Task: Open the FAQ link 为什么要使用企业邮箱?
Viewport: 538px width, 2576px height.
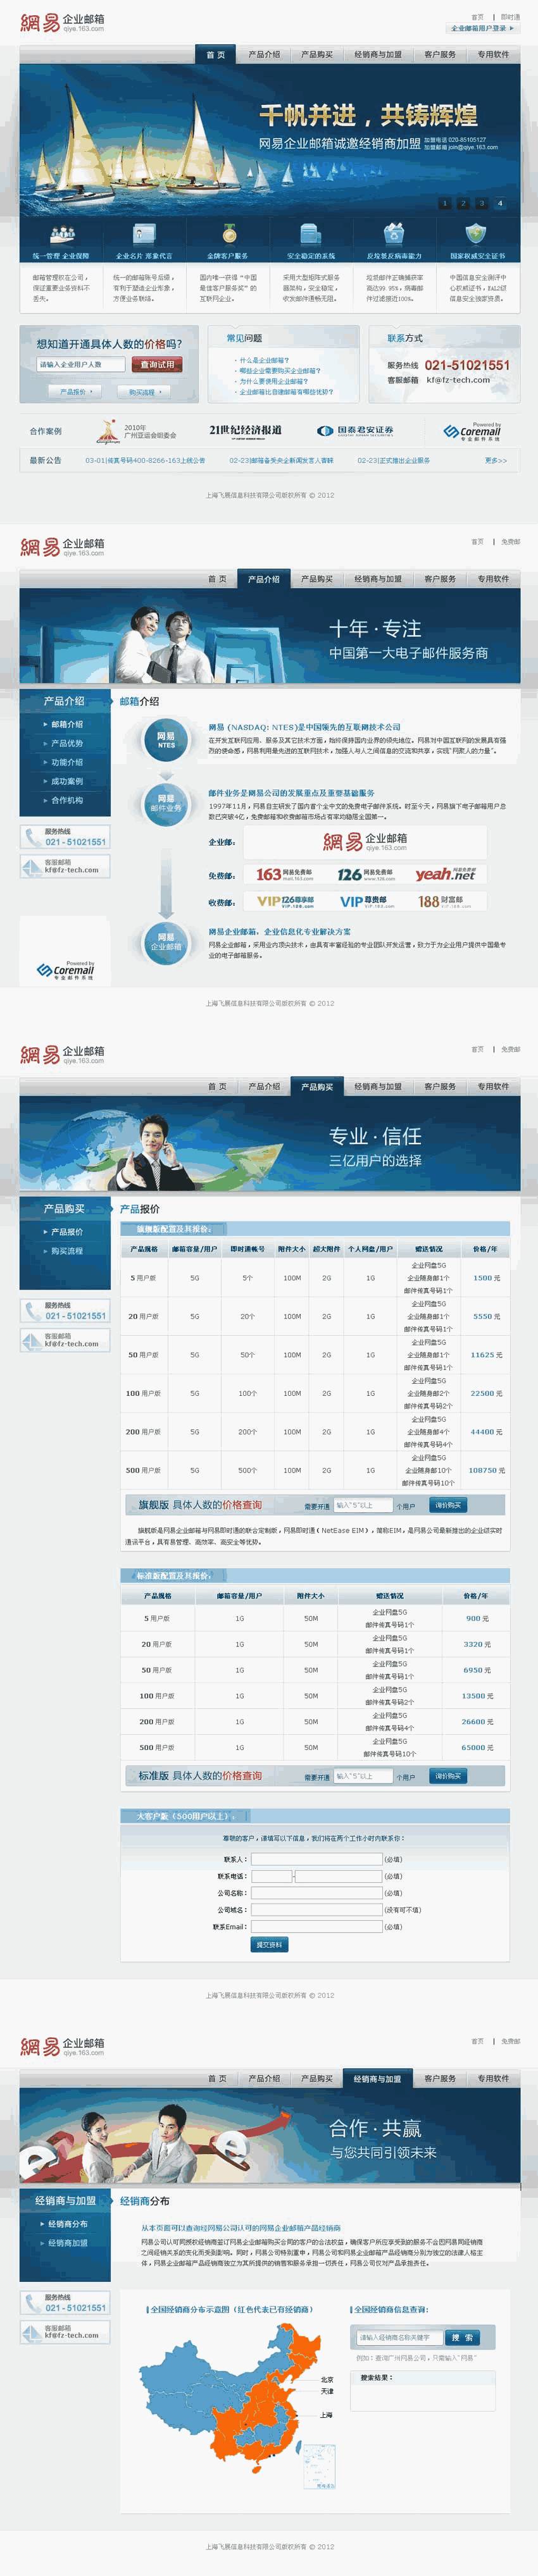Action: click(273, 381)
